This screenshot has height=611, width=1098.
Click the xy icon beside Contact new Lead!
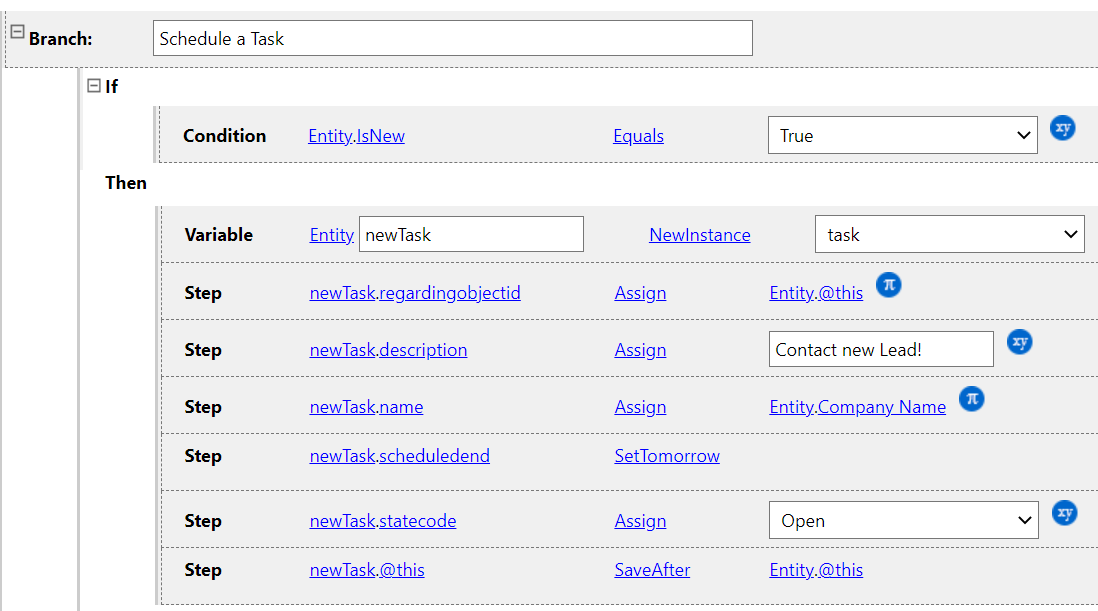(1019, 342)
